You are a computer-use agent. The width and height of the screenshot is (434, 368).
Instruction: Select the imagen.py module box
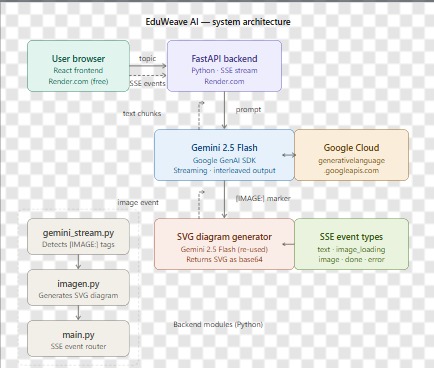coord(78,288)
